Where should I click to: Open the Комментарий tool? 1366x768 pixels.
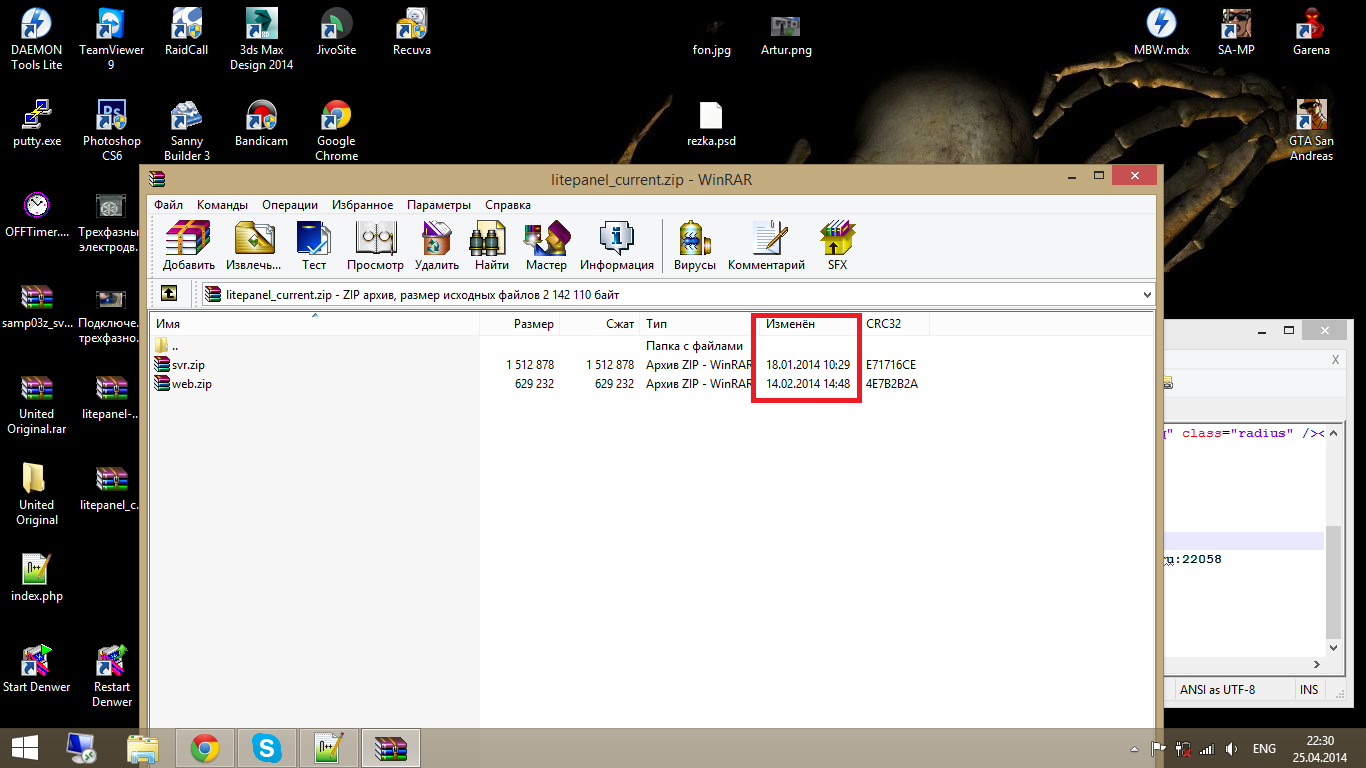click(767, 246)
